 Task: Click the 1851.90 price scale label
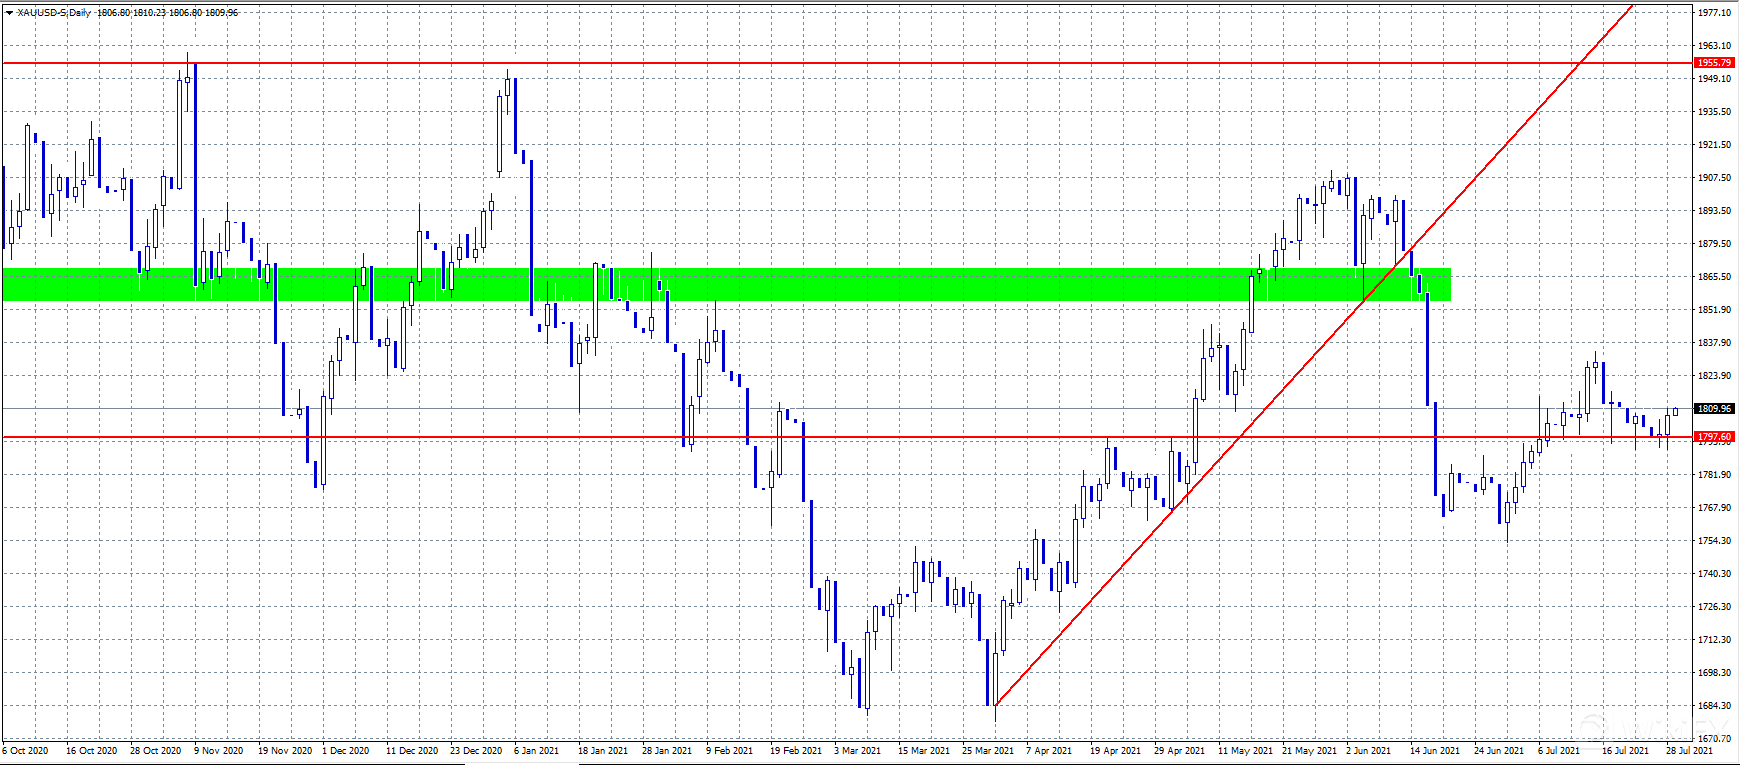1714,310
